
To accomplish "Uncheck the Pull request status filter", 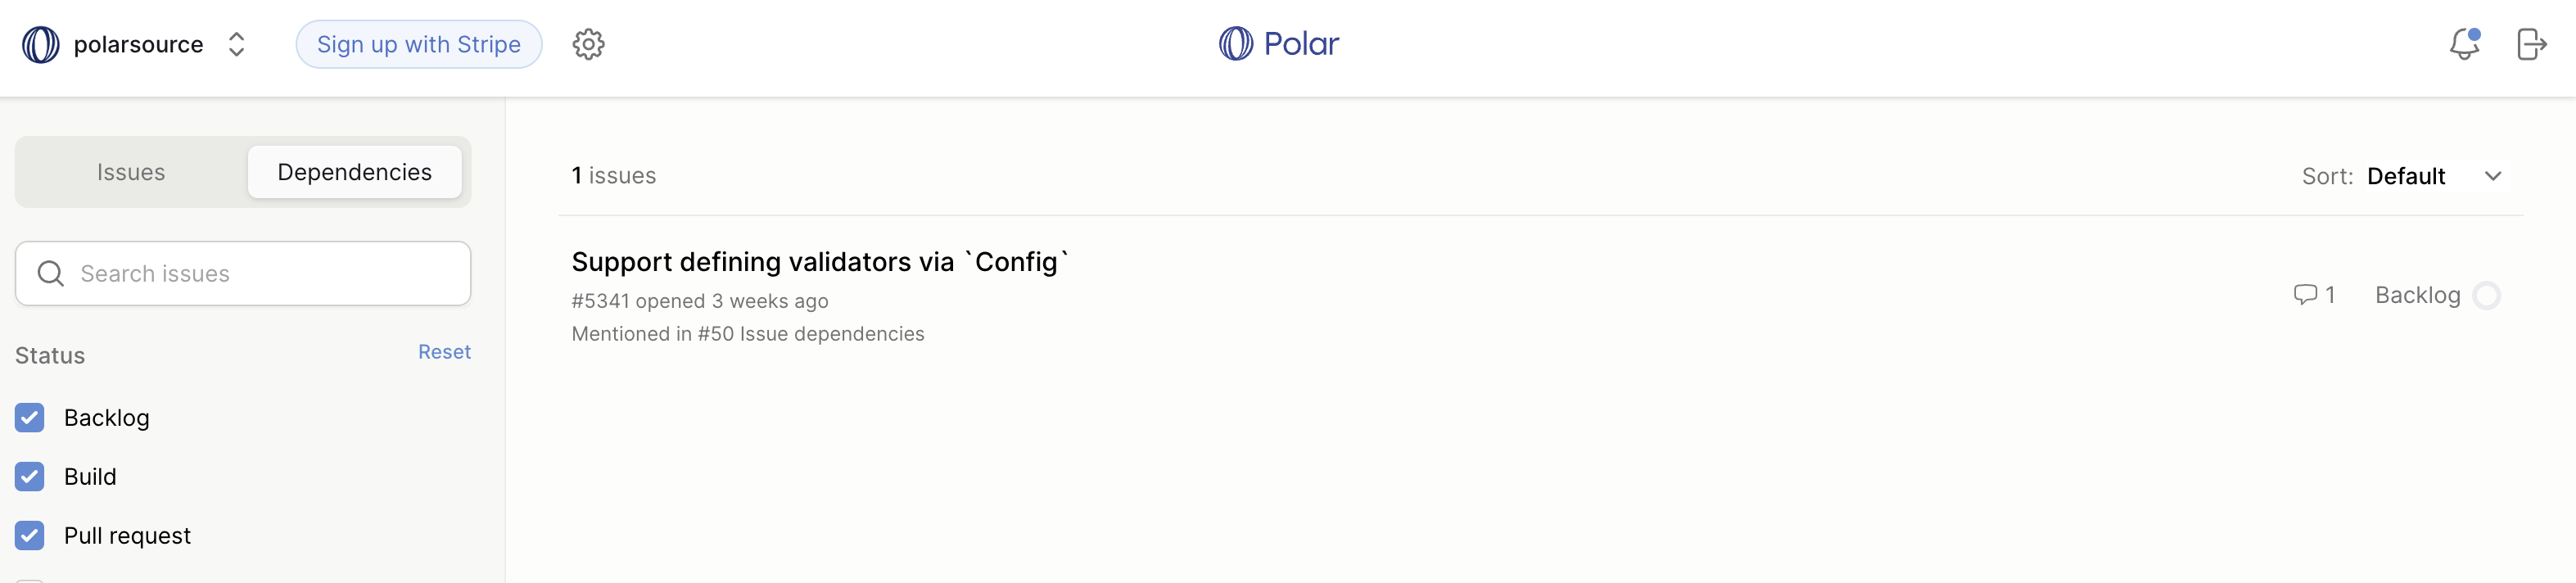I will [x=29, y=535].
